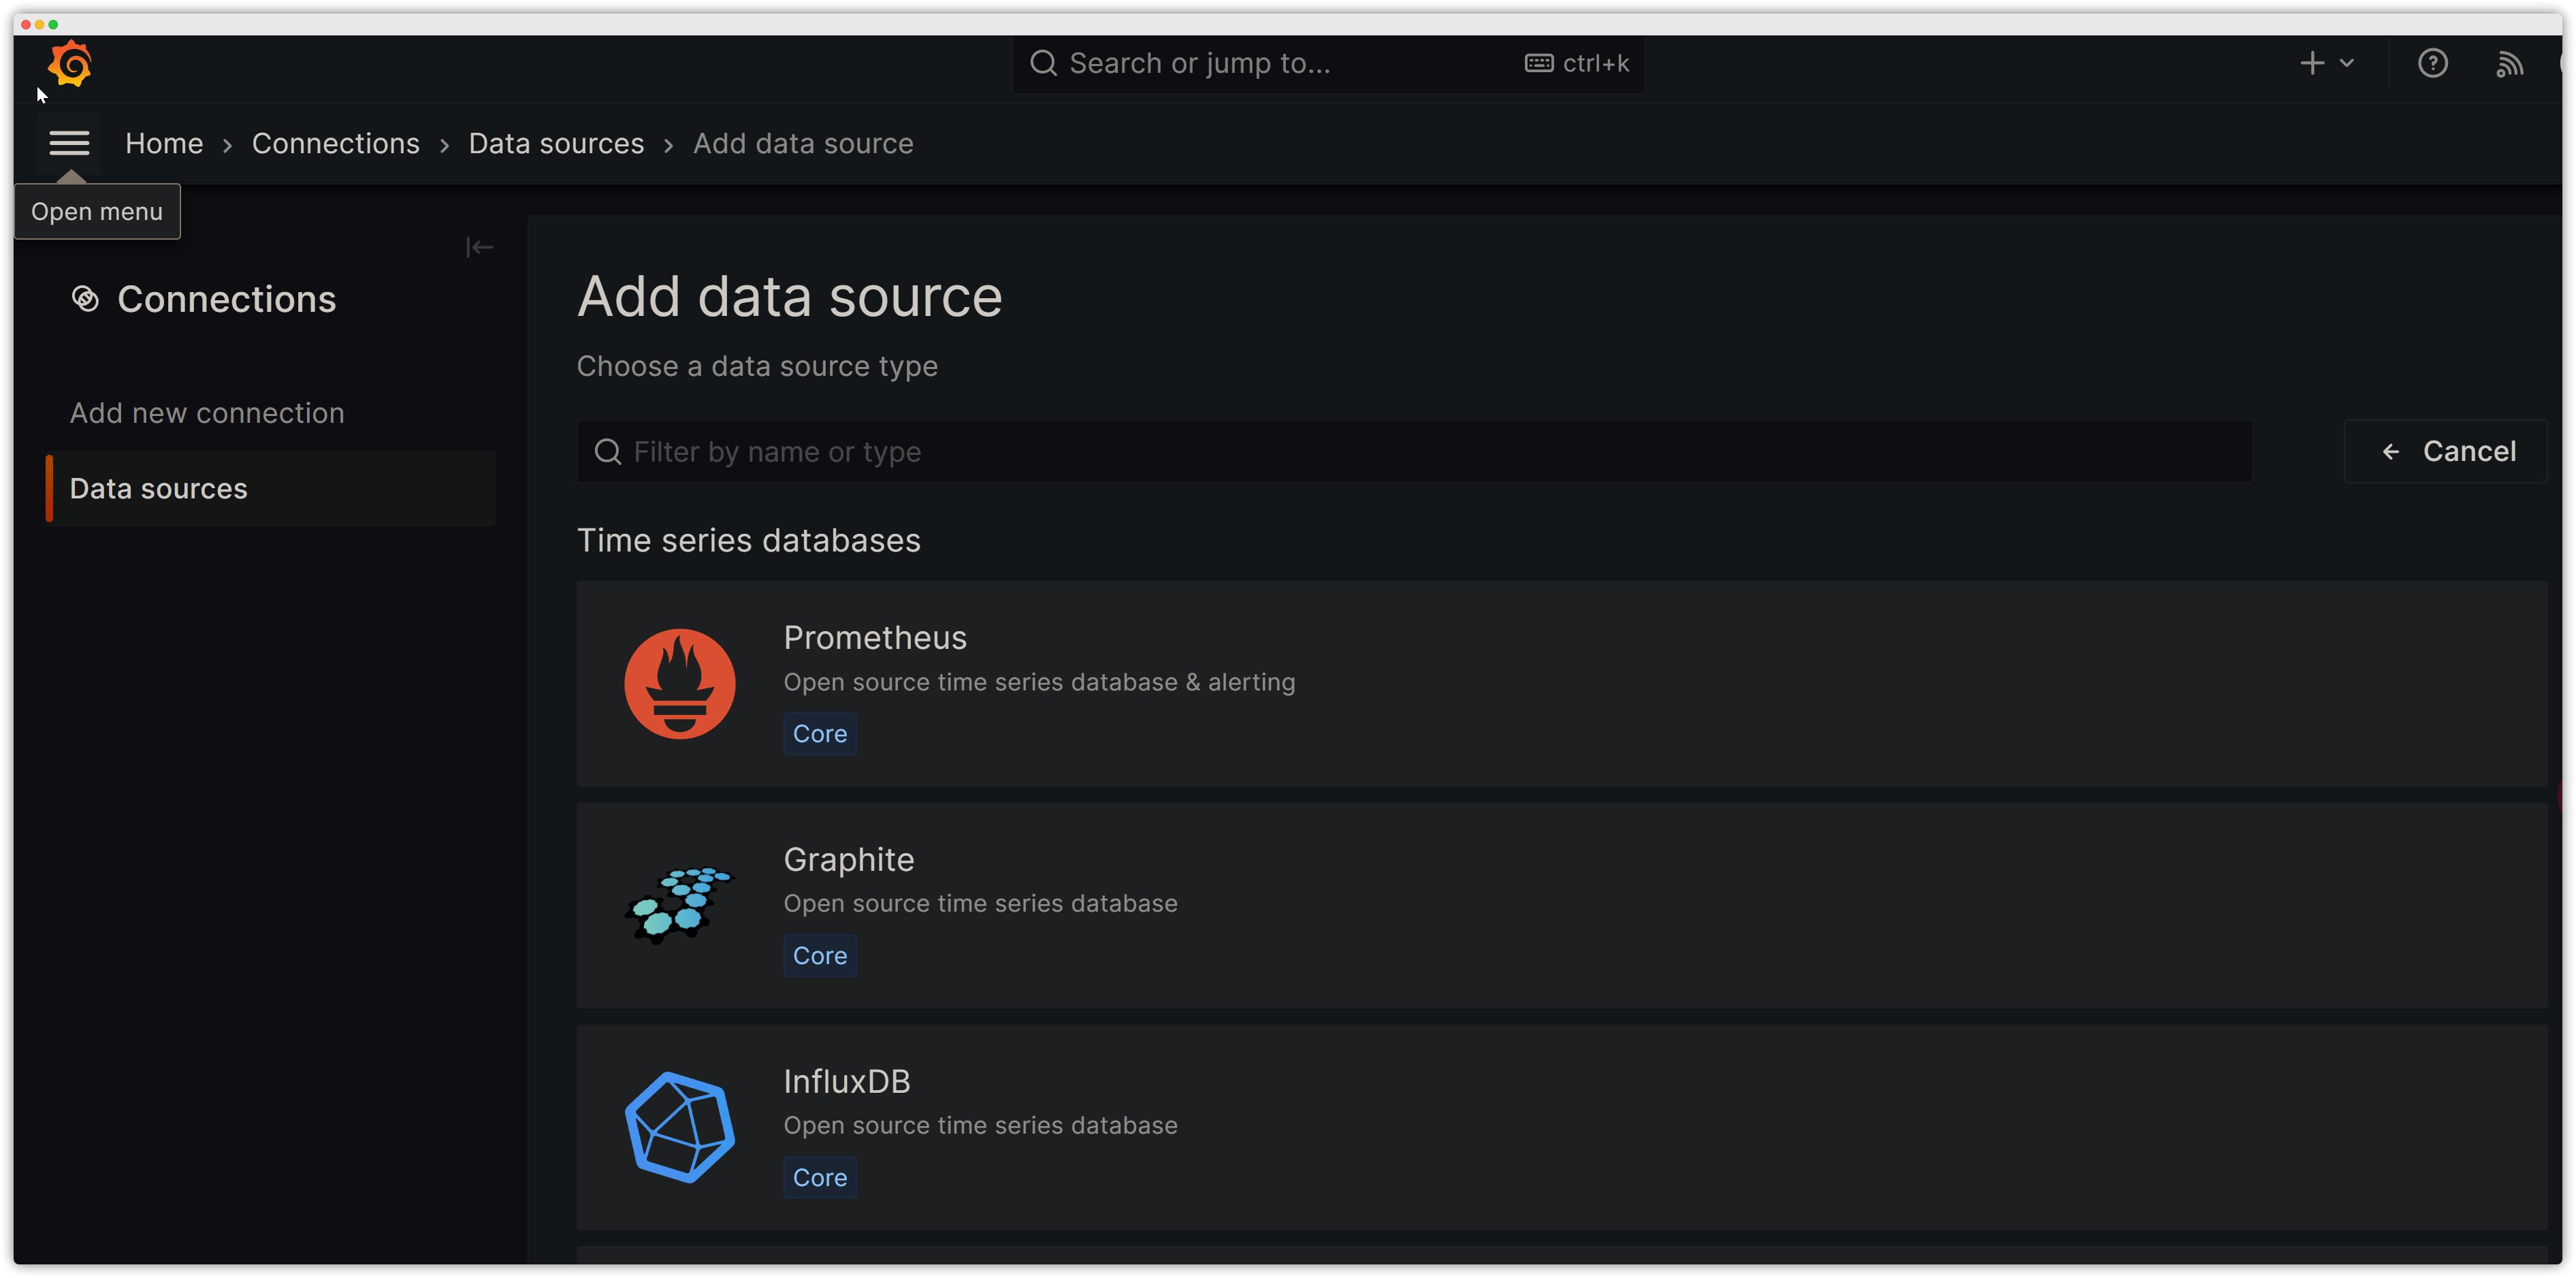Click the magnifier in the filter box
Viewport: 2576px width, 1278px height.
(x=608, y=452)
